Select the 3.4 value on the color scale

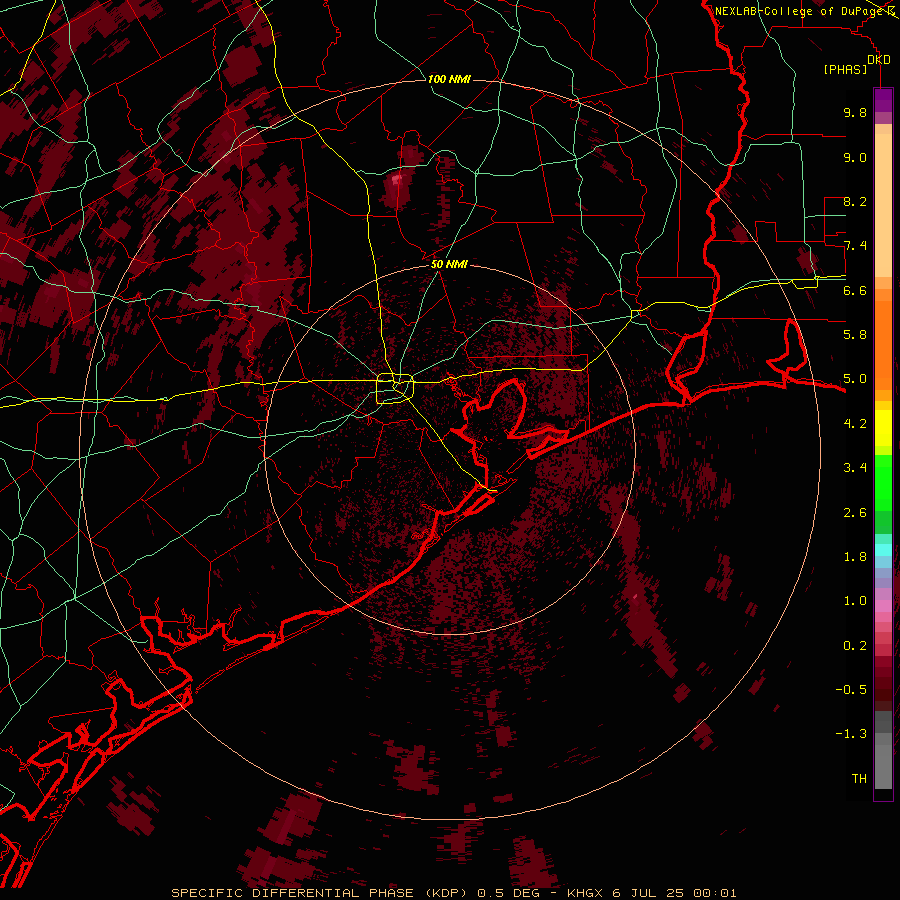click(x=855, y=468)
